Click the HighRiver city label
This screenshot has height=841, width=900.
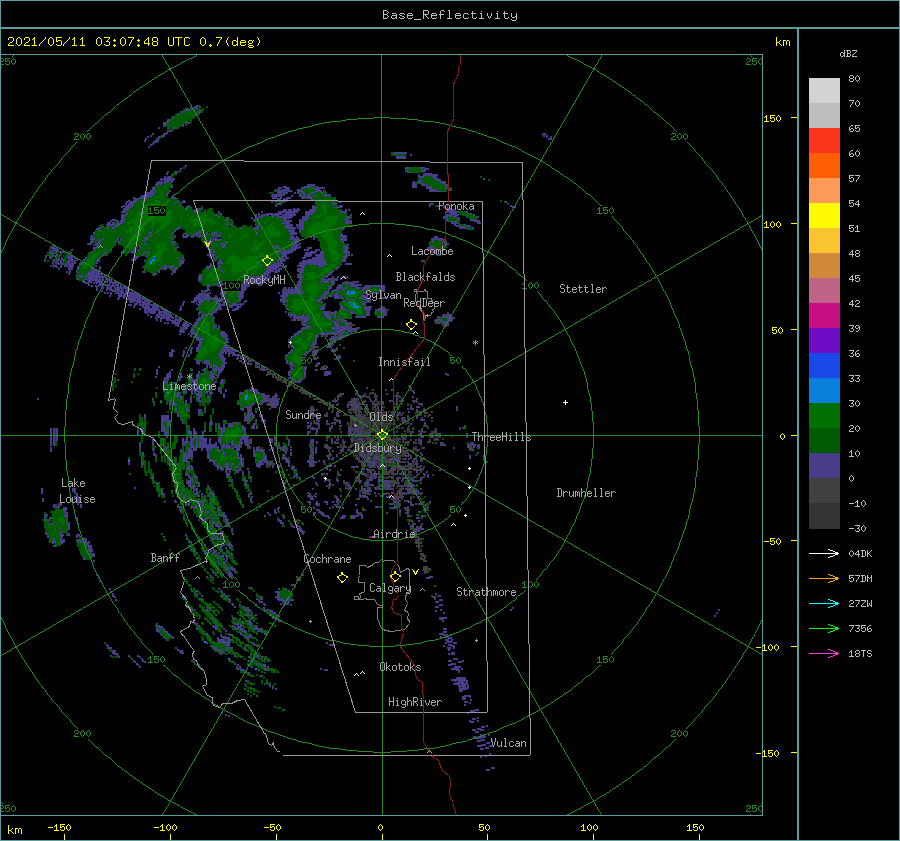click(x=415, y=702)
